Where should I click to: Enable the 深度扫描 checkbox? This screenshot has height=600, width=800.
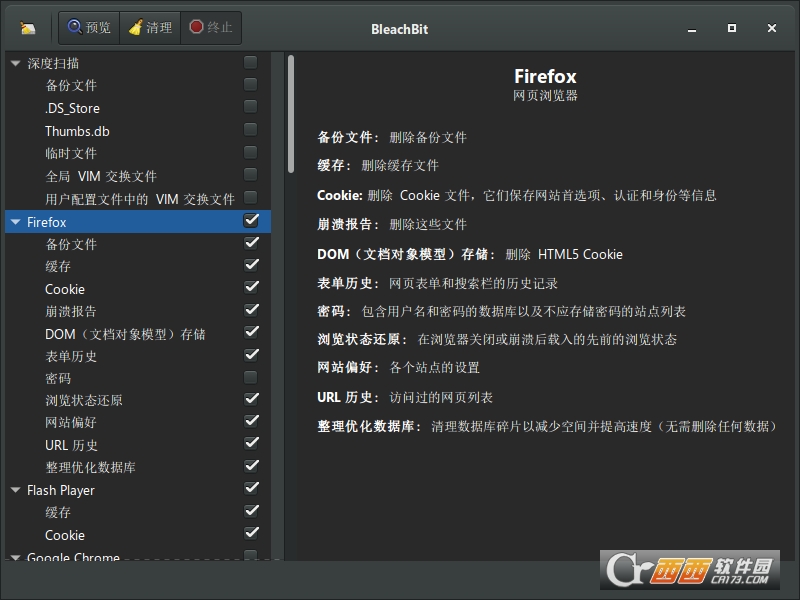coord(251,62)
